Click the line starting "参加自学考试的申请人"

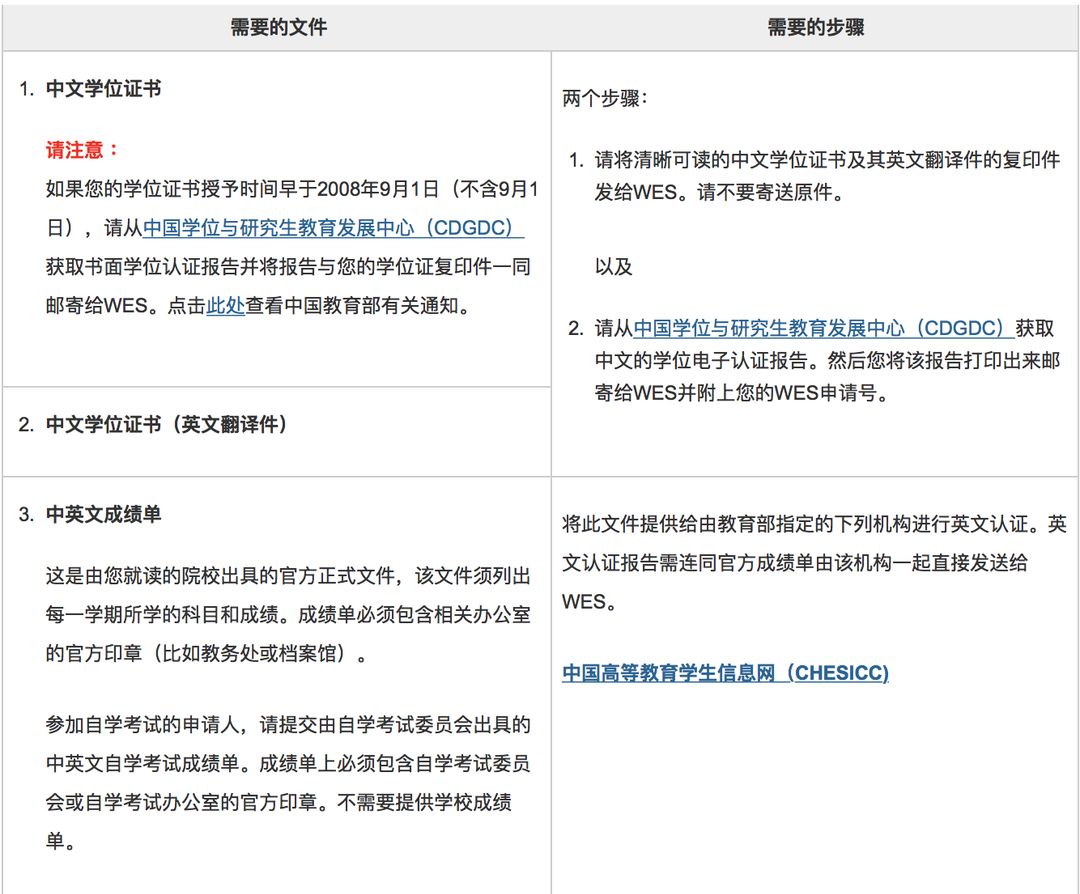click(288, 725)
